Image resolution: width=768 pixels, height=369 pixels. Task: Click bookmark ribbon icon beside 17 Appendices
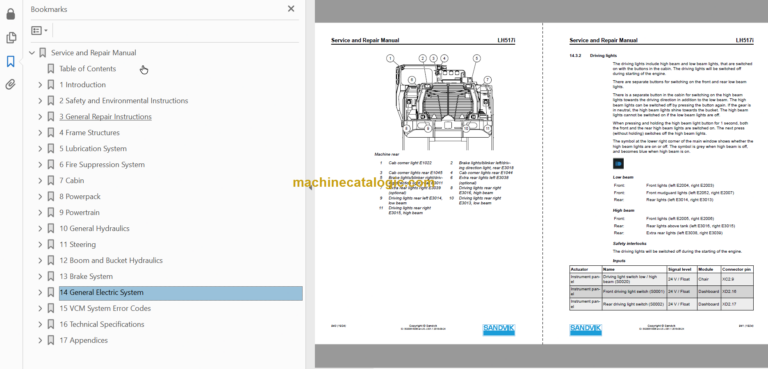pos(50,341)
